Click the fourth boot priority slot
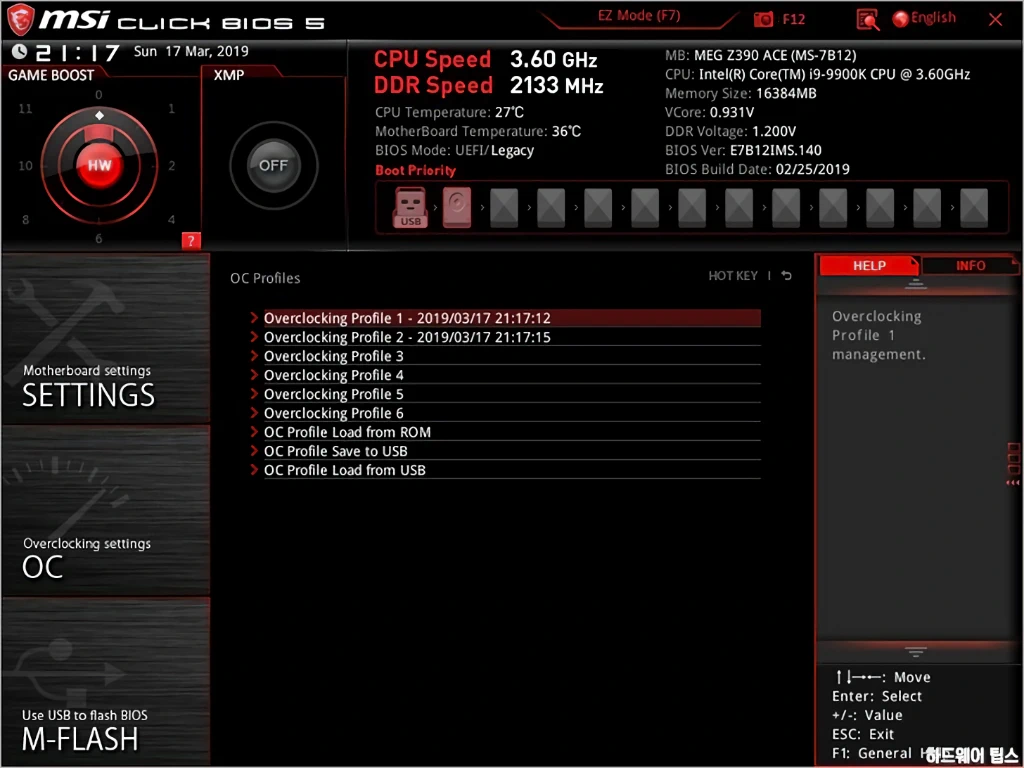The image size is (1024, 768). coord(551,207)
